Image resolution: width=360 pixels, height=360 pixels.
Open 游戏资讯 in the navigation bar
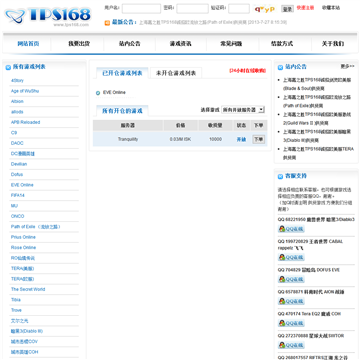tap(180, 44)
